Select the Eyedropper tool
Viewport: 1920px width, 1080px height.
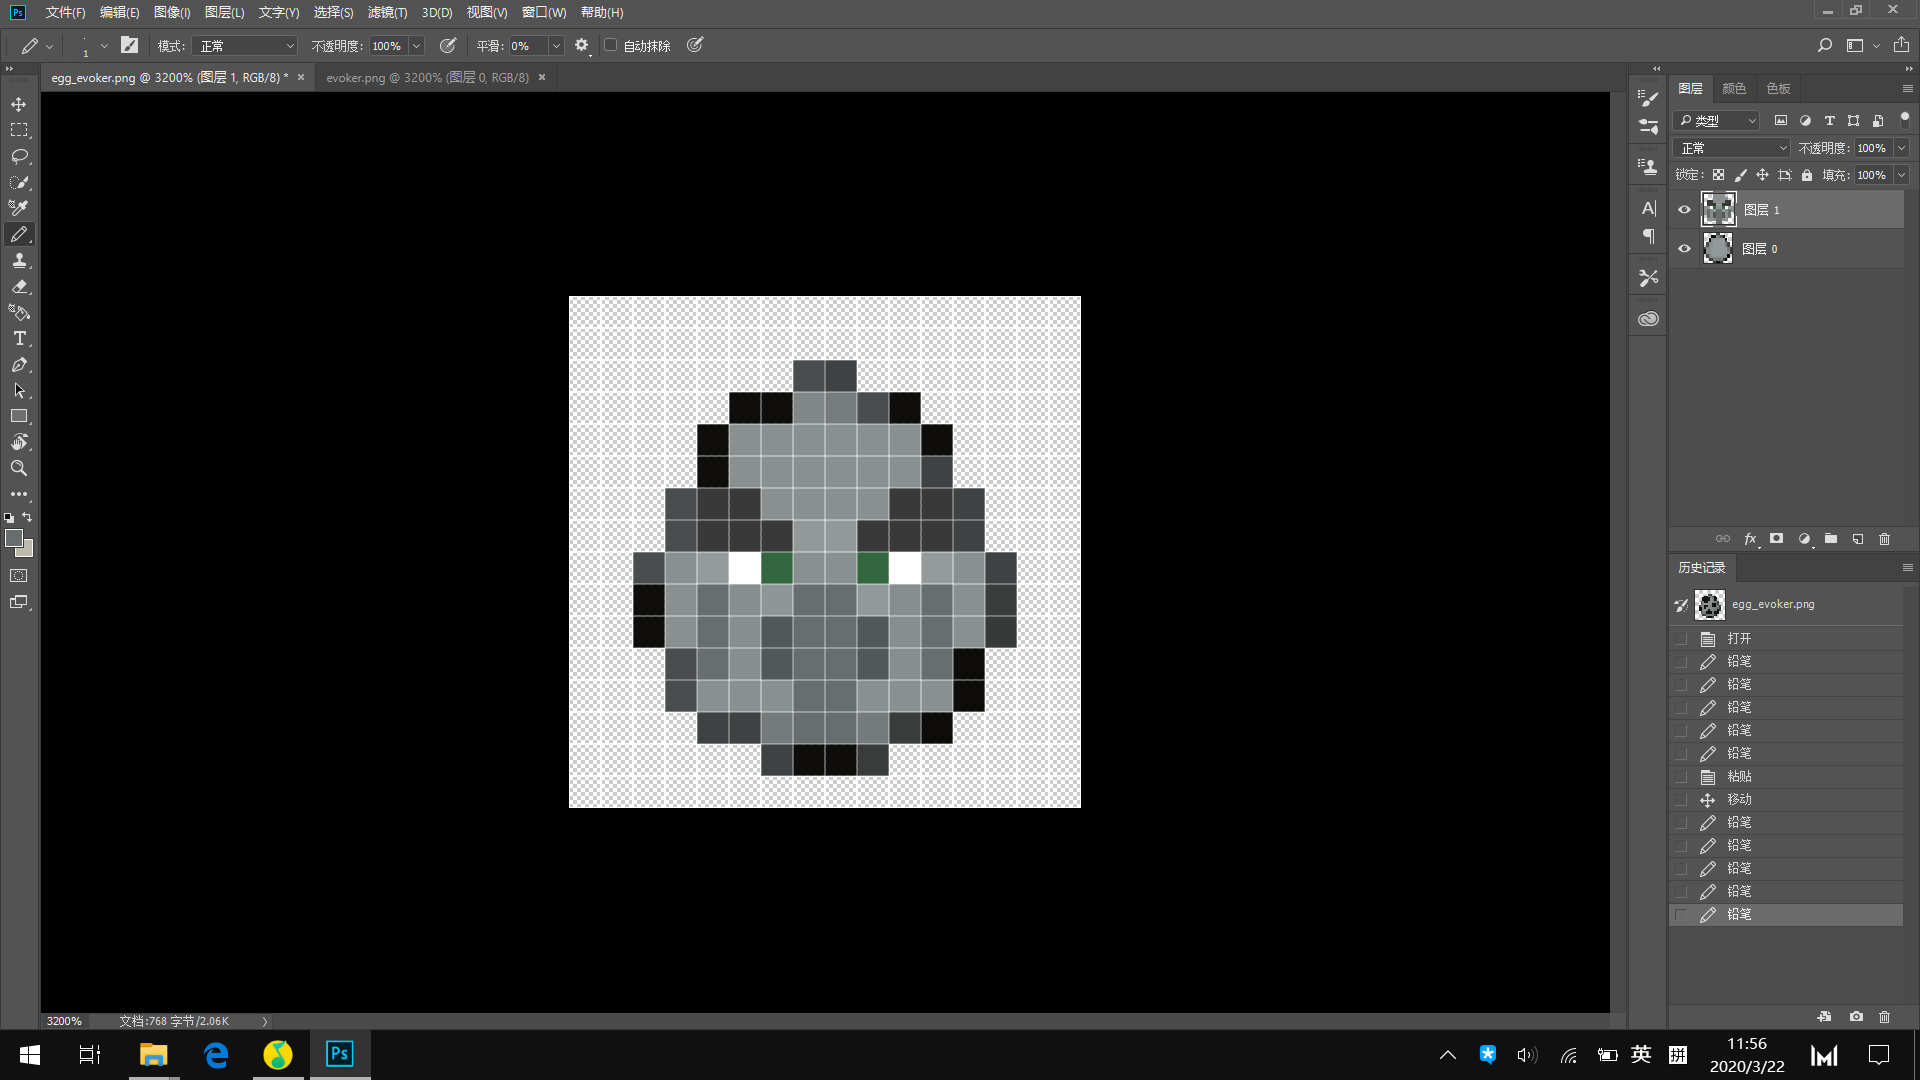click(x=19, y=208)
